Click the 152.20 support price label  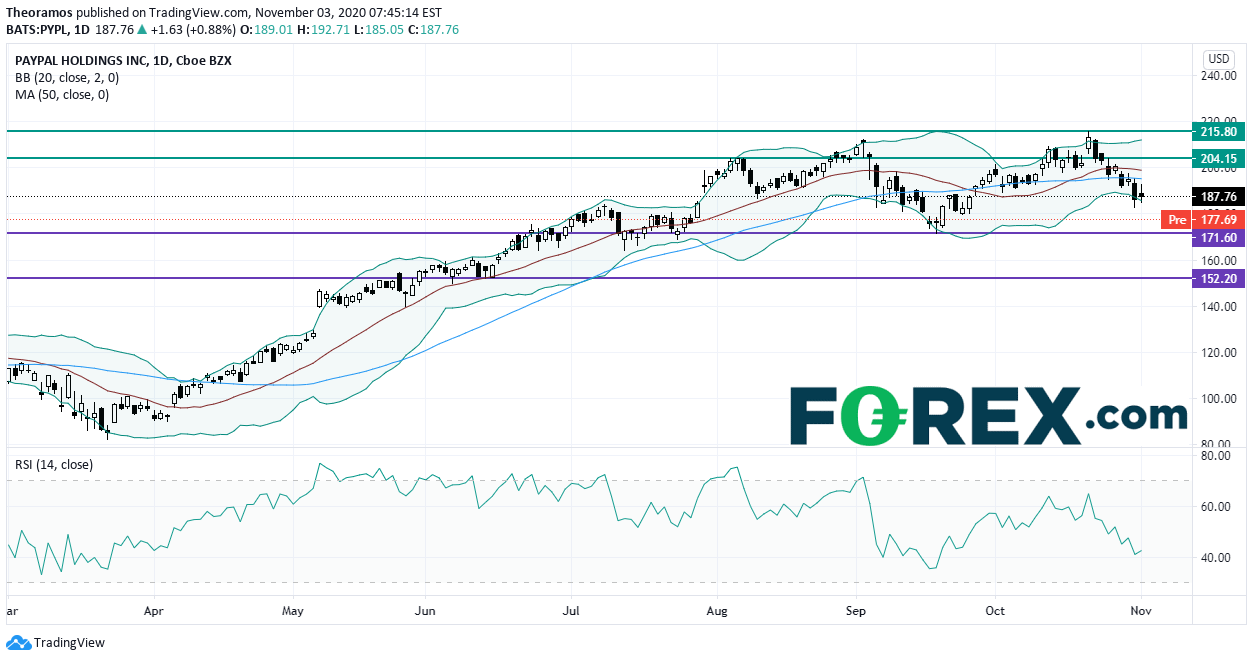pyautogui.click(x=1217, y=279)
